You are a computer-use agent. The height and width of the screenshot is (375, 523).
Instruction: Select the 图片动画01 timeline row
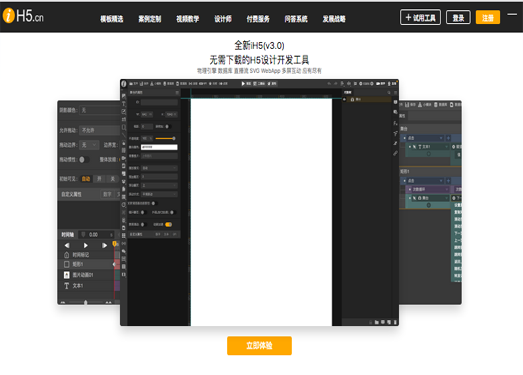pyautogui.click(x=86, y=275)
